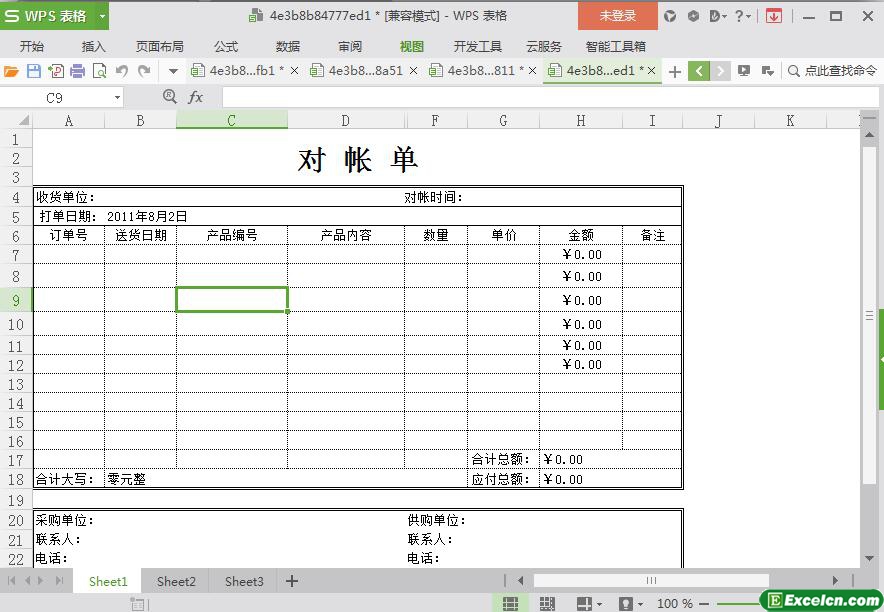Expand the Name Box dropdown arrow
Screen dimensions: 884x612
click(x=117, y=98)
